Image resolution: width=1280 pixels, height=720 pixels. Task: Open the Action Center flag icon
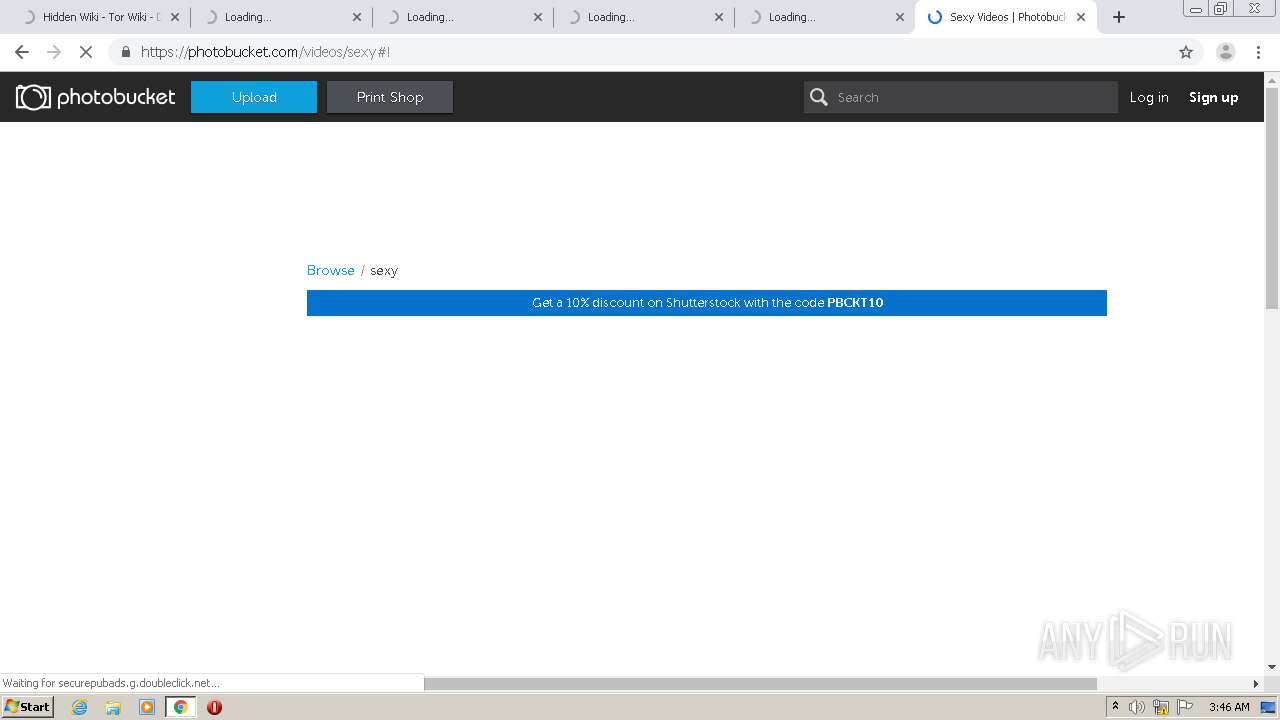tap(1185, 707)
